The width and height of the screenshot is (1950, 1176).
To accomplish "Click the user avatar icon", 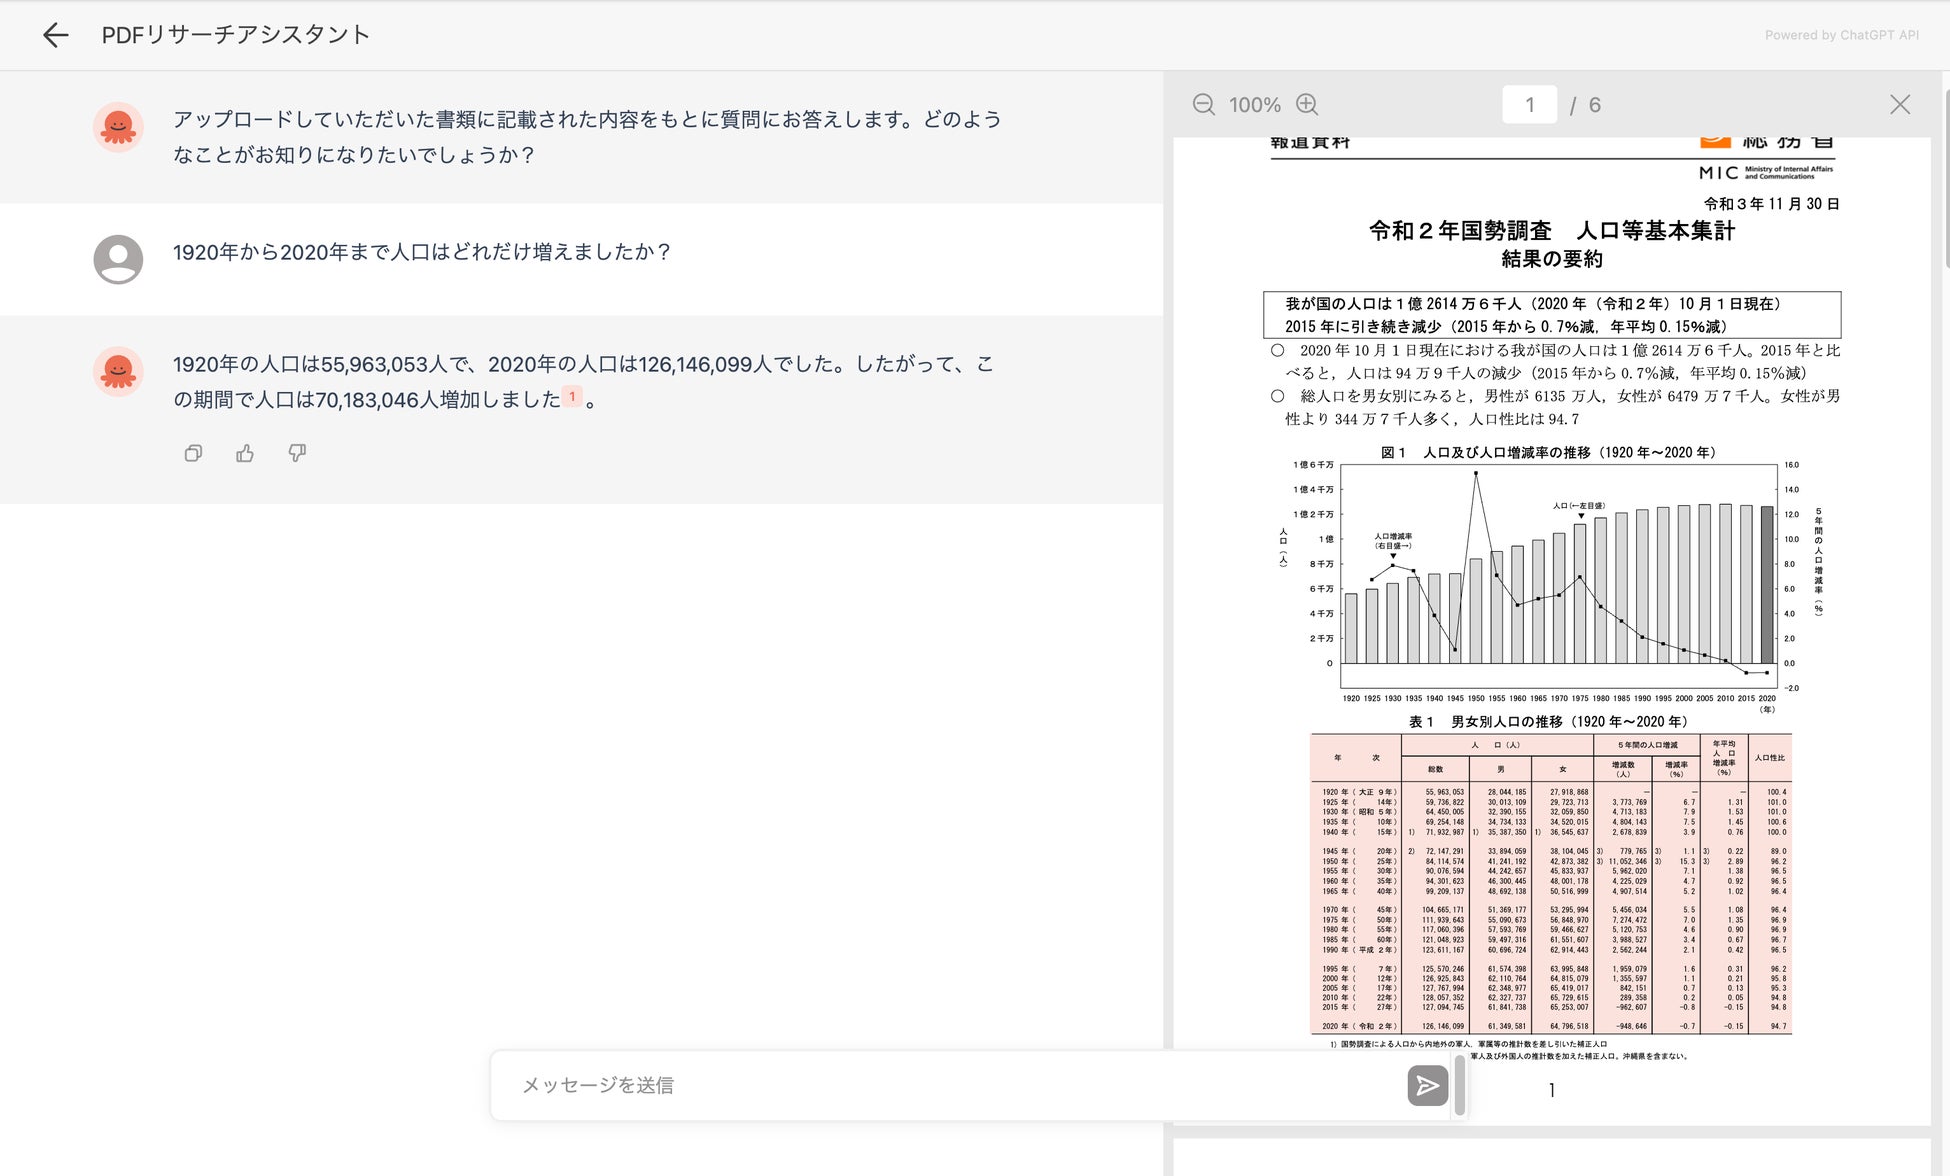I will coord(118,259).
